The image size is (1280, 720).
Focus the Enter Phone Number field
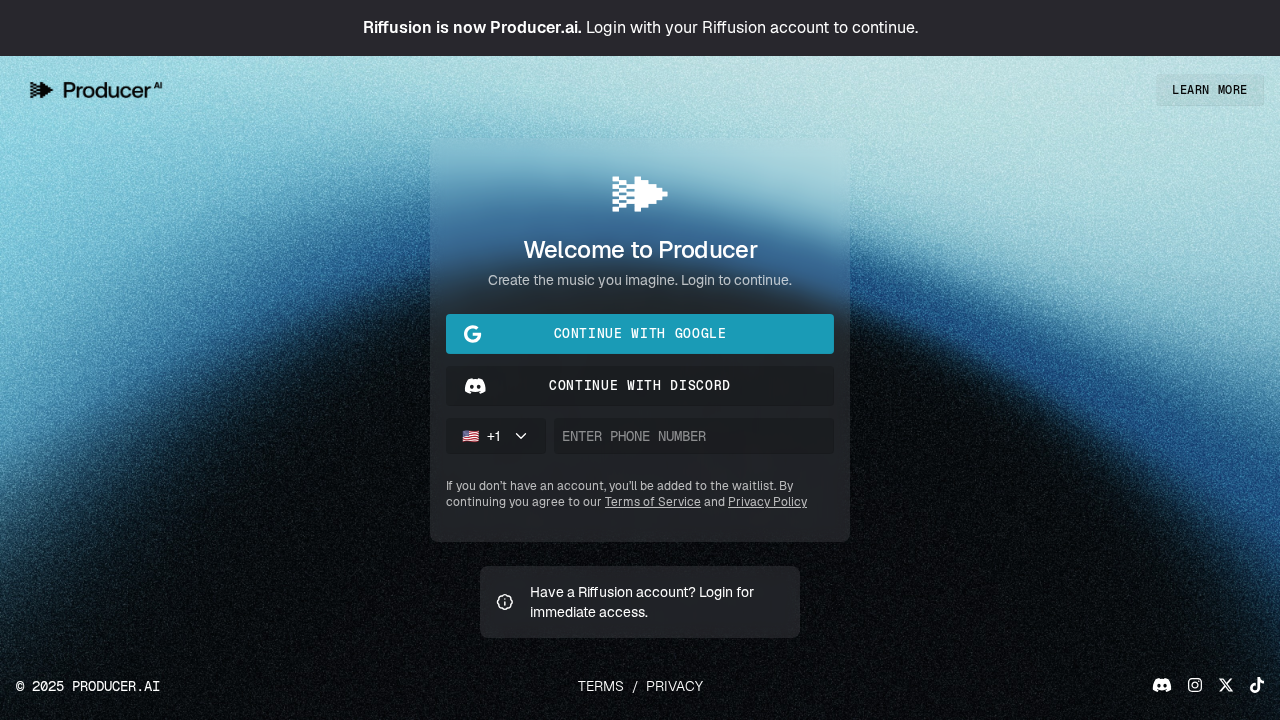[x=694, y=436]
